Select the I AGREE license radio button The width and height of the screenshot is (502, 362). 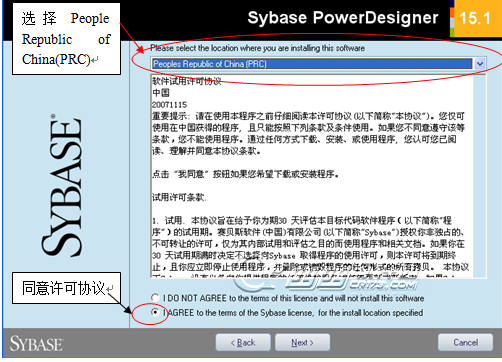tap(155, 312)
